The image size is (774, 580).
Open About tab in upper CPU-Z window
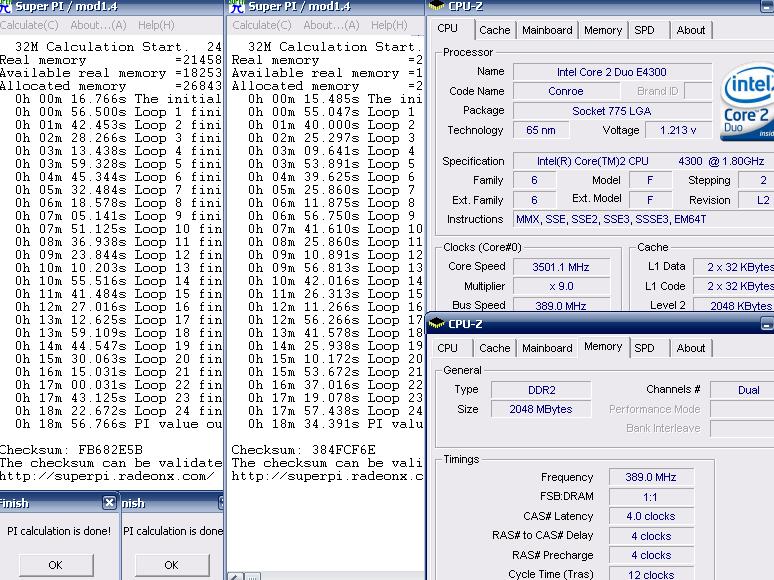point(691,30)
